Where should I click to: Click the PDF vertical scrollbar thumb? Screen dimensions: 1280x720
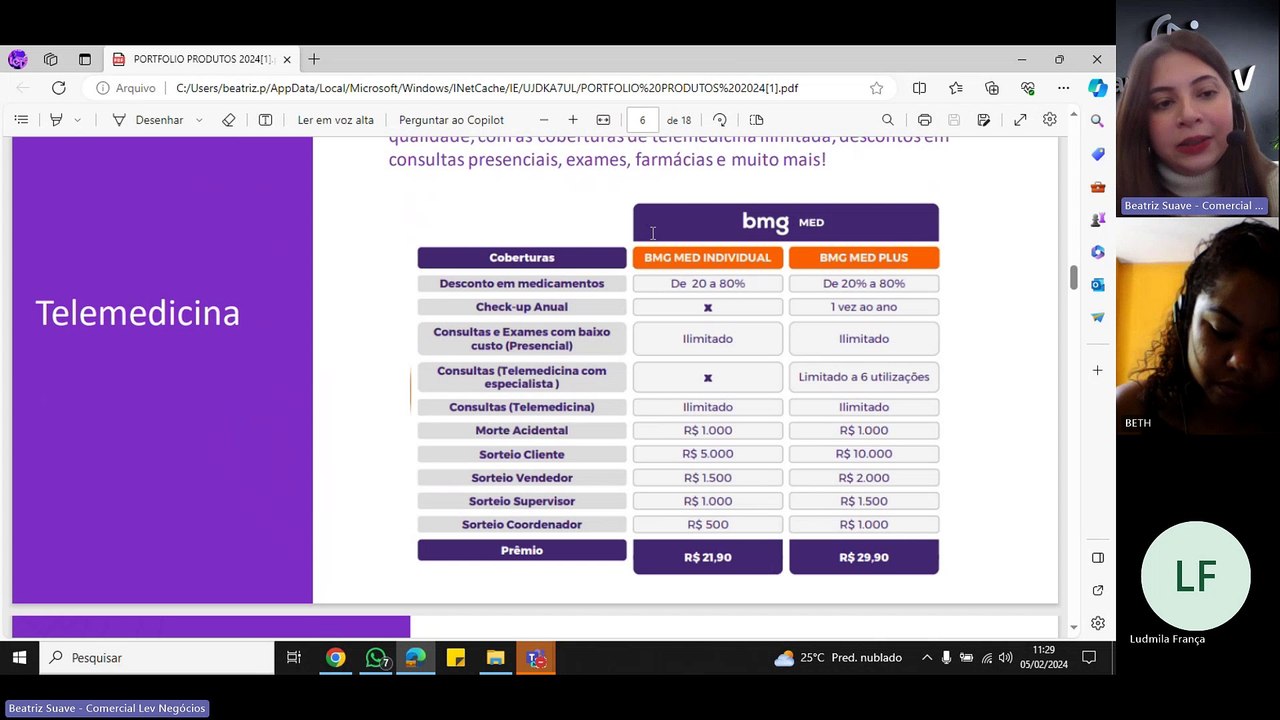tap(1073, 277)
